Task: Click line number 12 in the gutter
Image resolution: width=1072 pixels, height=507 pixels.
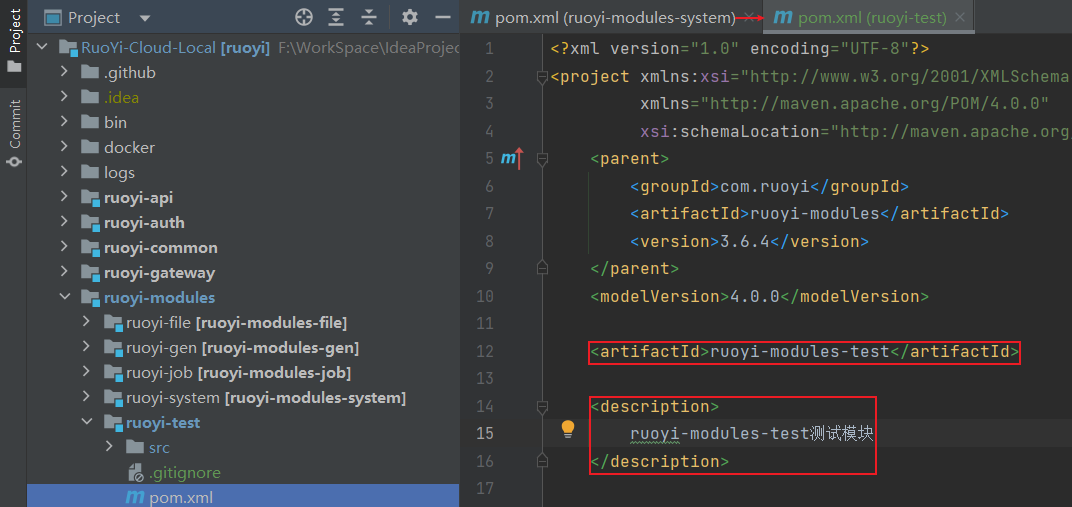Action: pyautogui.click(x=485, y=352)
